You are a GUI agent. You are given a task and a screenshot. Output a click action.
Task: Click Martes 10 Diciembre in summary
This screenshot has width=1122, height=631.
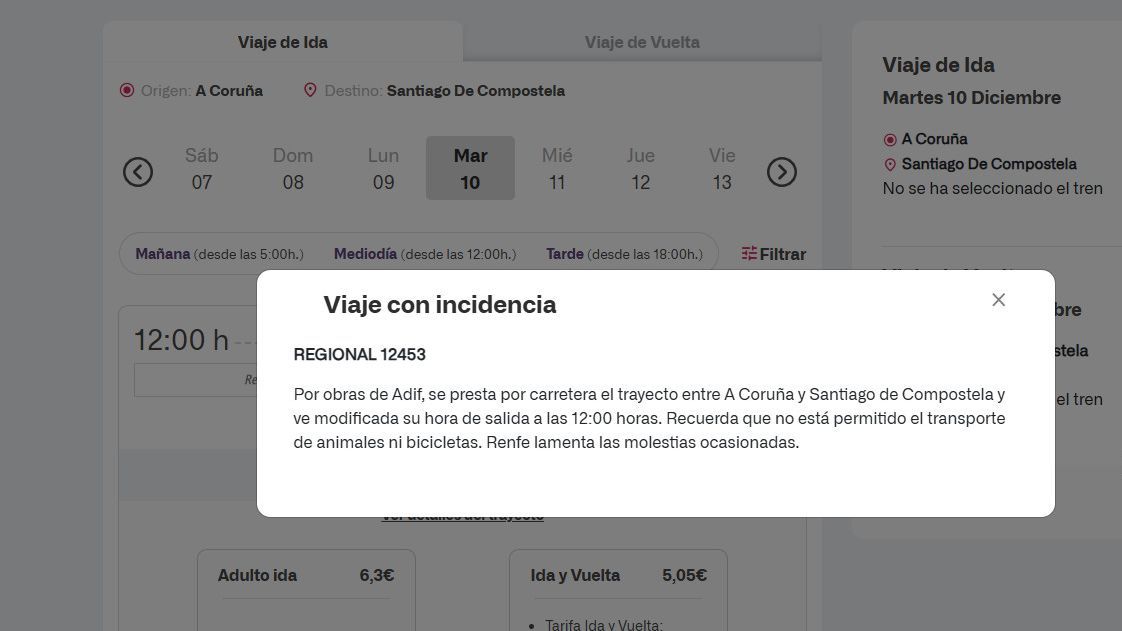click(971, 97)
